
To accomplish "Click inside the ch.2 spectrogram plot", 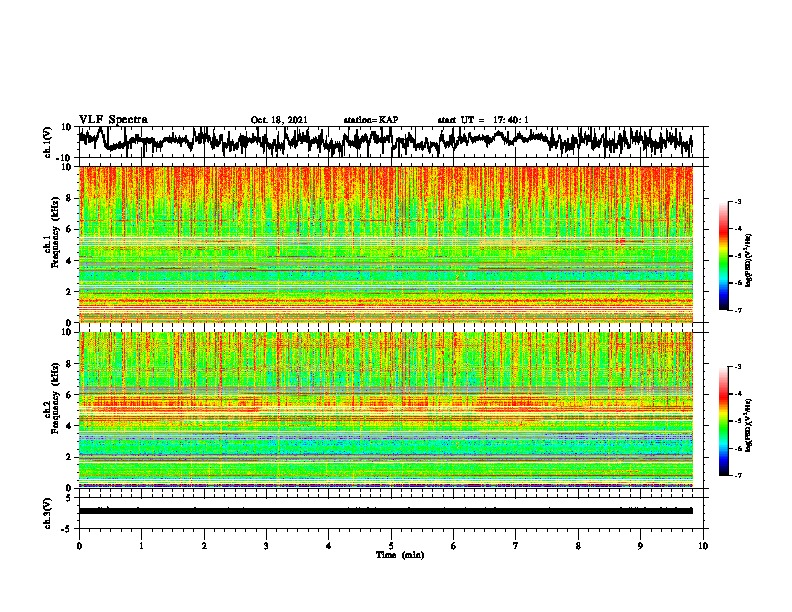I will [x=385, y=410].
